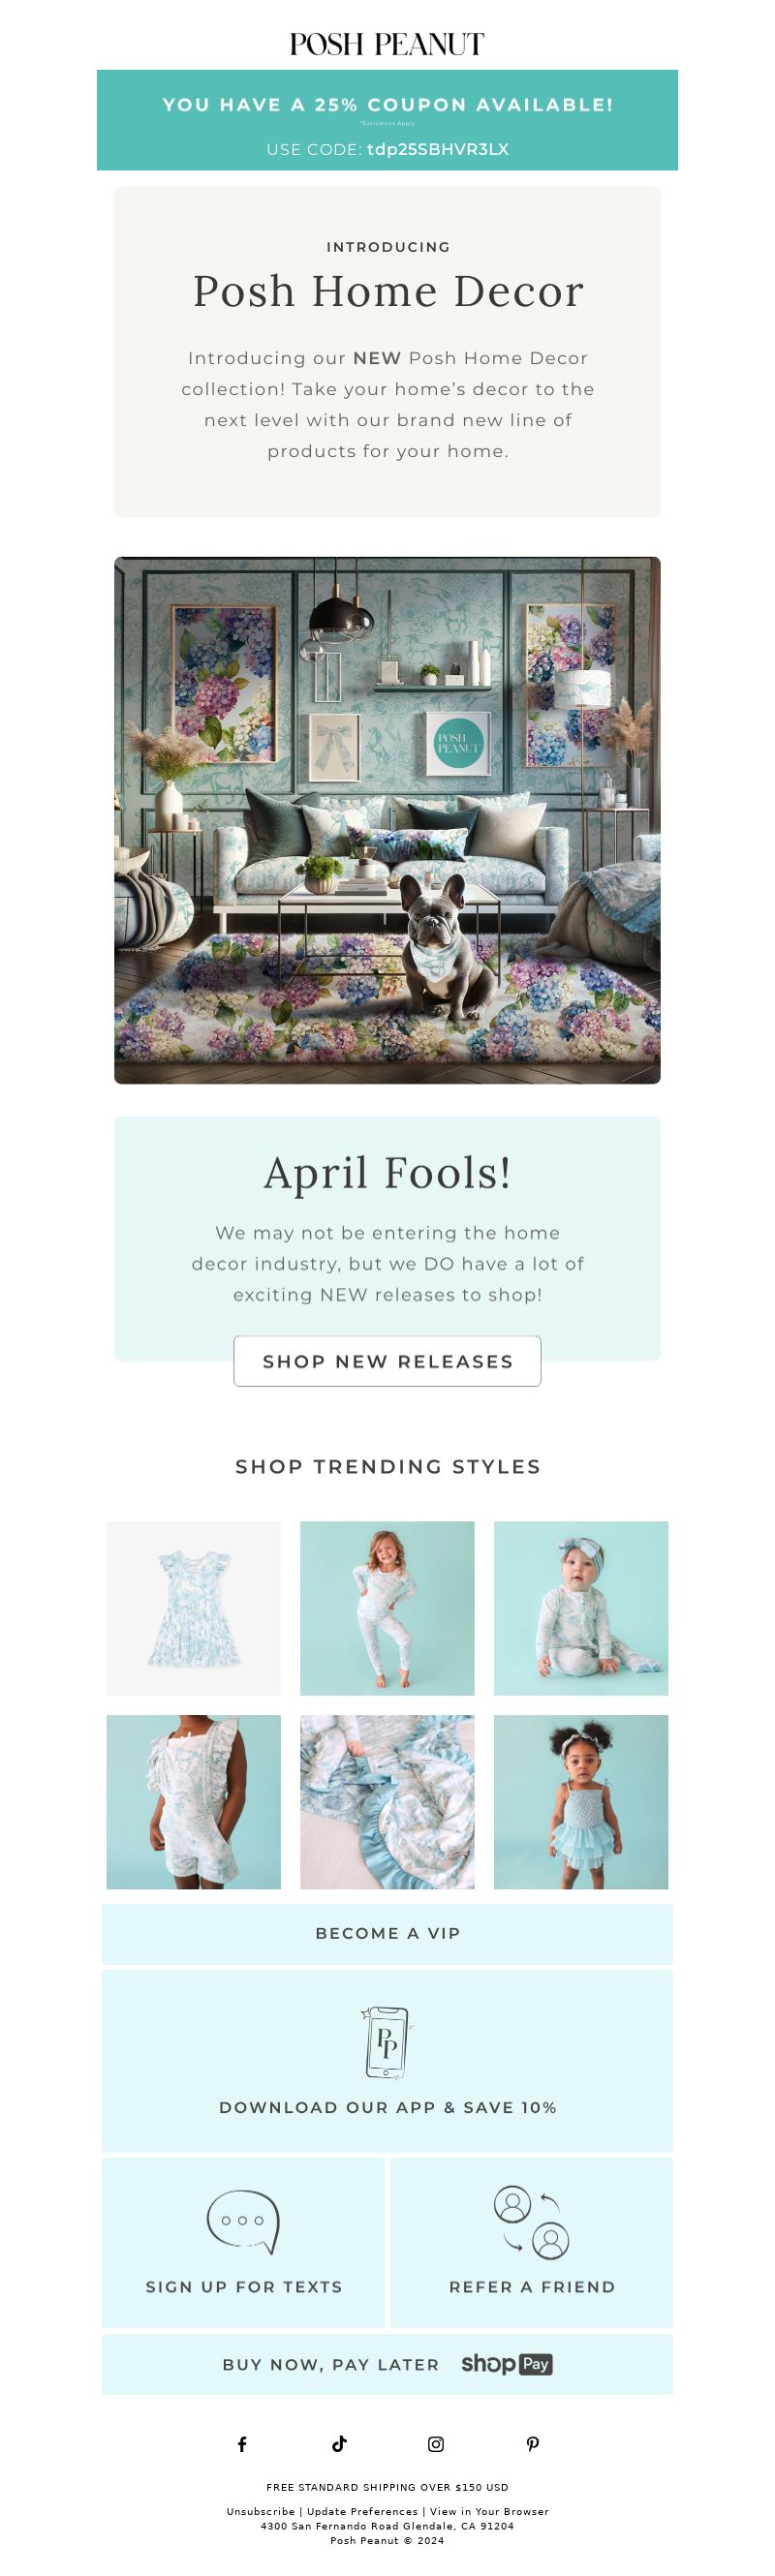Click the 25% coupon banner

click(387, 120)
